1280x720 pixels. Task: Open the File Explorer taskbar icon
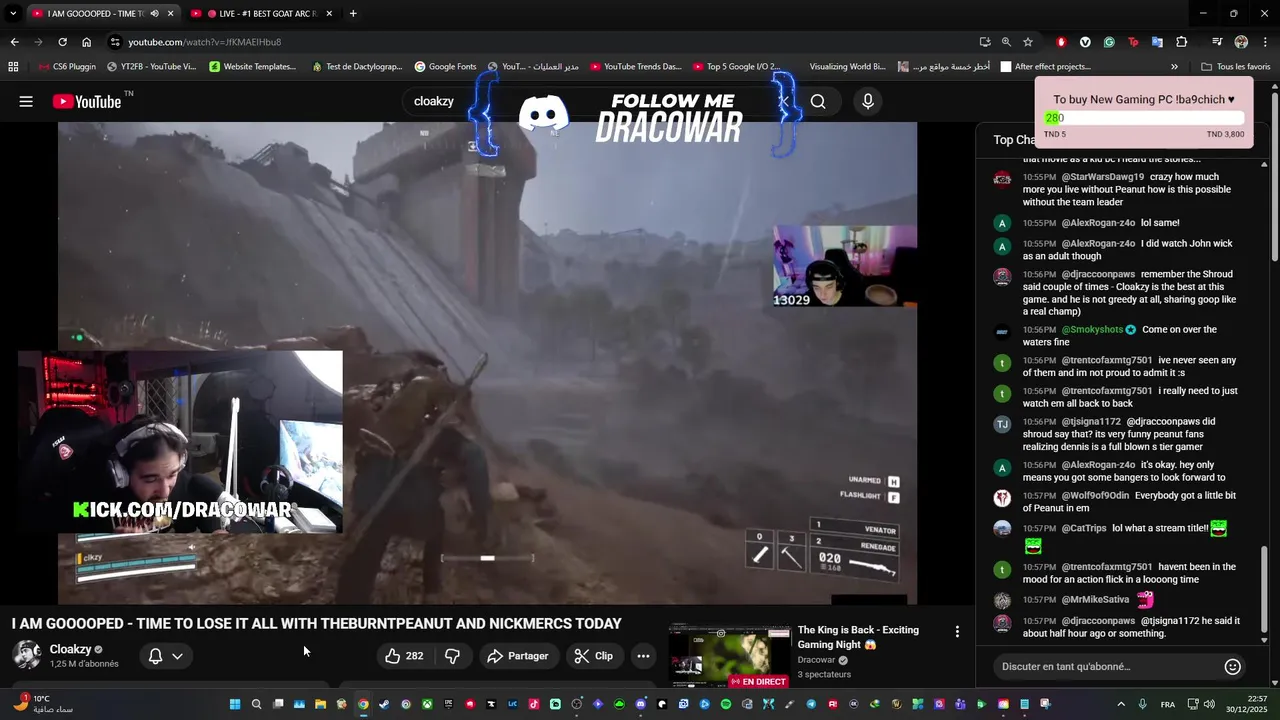point(320,704)
